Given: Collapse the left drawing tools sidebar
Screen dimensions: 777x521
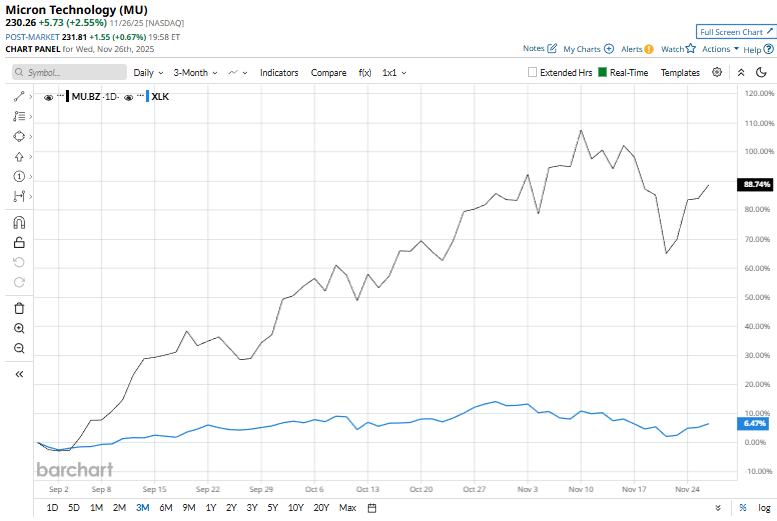Looking at the screenshot, I should point(19,374).
